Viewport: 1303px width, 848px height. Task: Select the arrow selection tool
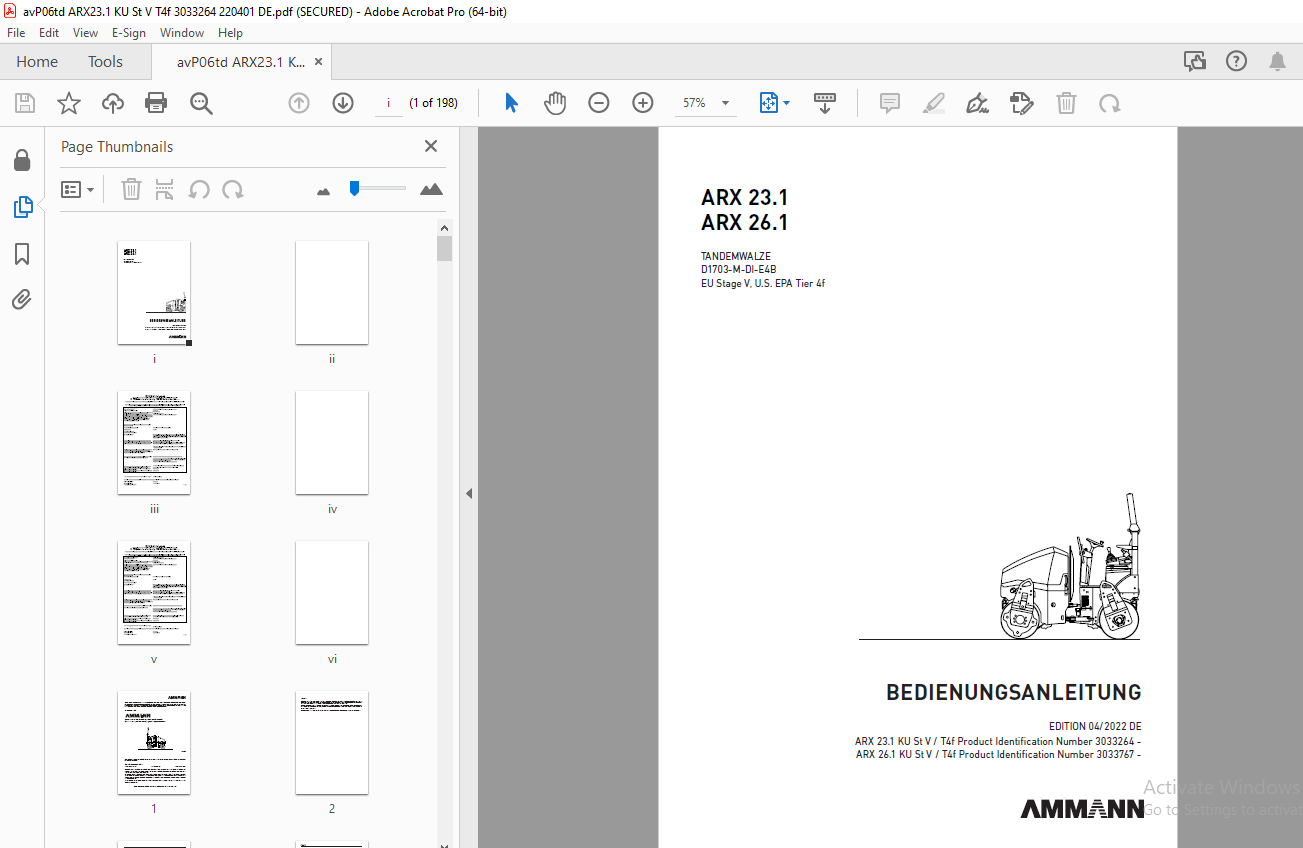(x=512, y=103)
